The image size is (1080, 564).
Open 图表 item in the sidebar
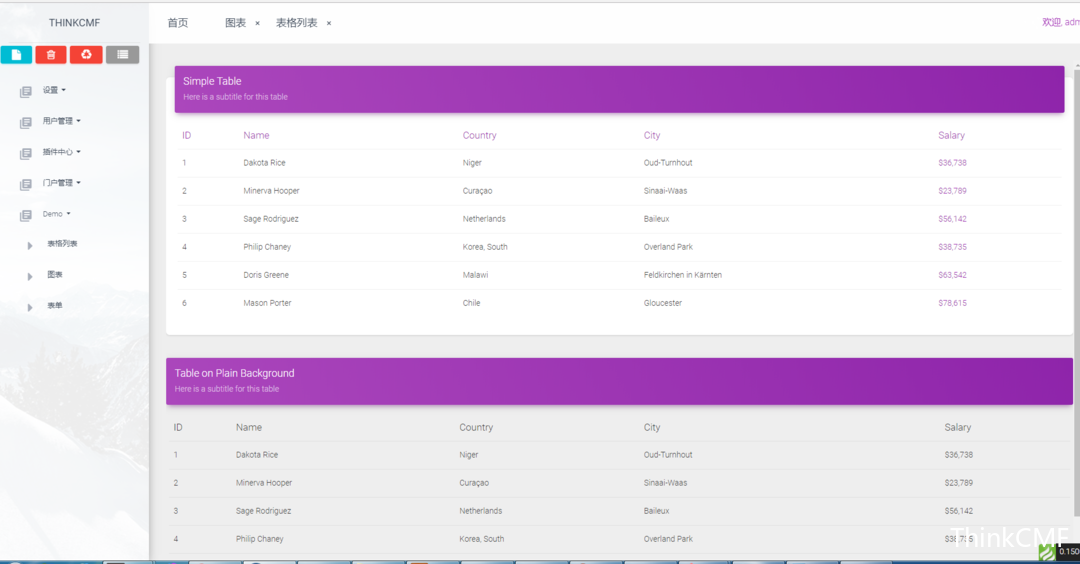55,275
